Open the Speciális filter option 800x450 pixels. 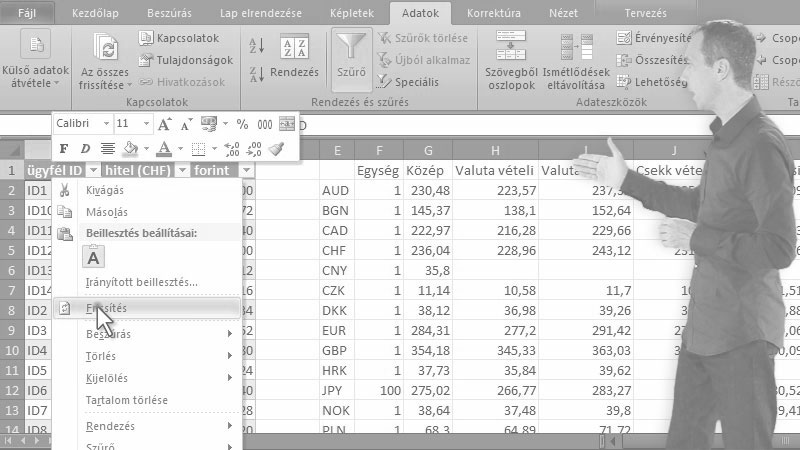[x=408, y=82]
